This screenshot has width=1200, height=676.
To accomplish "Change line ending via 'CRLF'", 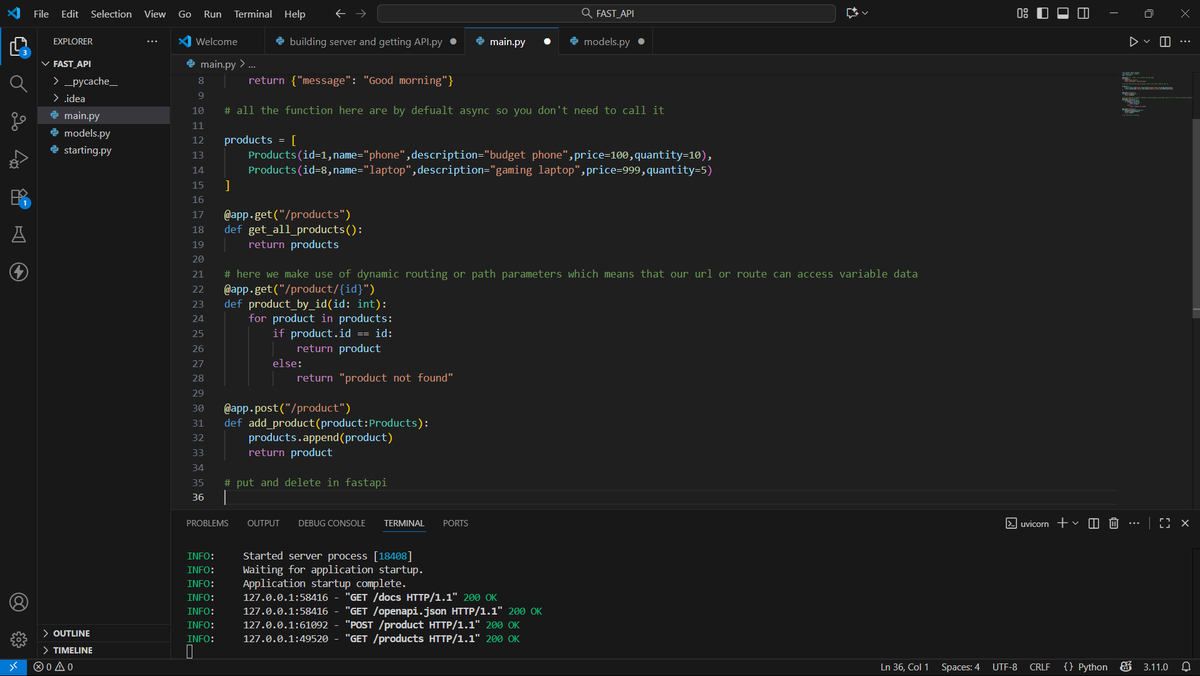I will click(x=1039, y=667).
